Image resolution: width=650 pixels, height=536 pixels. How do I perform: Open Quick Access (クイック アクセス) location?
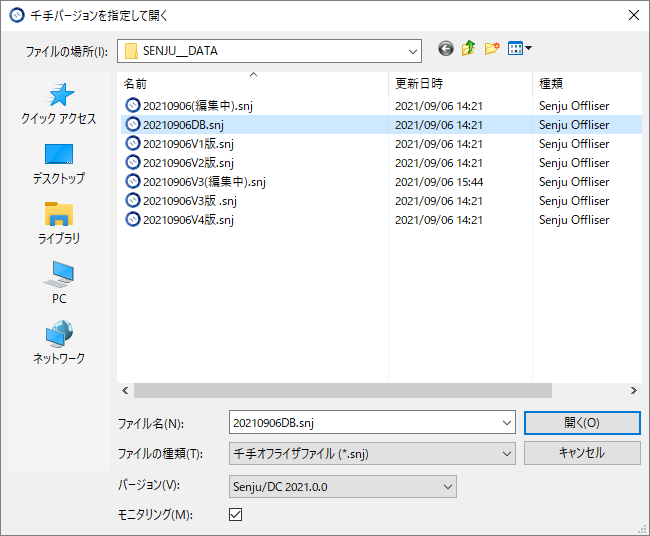tap(59, 104)
